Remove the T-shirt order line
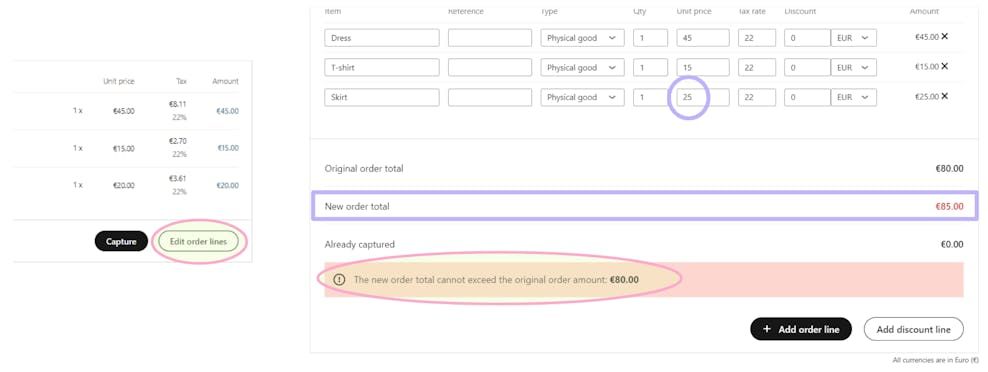Screen dimensions: 988x372 click(944, 66)
